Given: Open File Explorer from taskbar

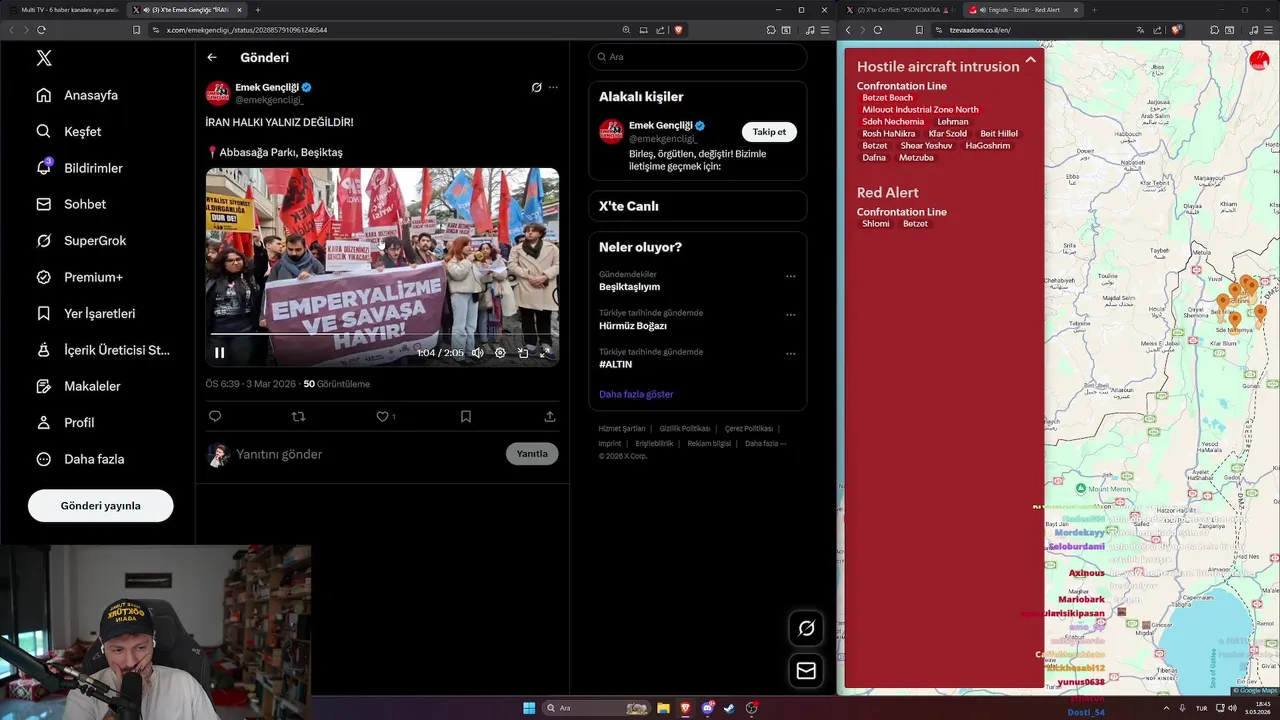Looking at the screenshot, I should click(x=663, y=708).
